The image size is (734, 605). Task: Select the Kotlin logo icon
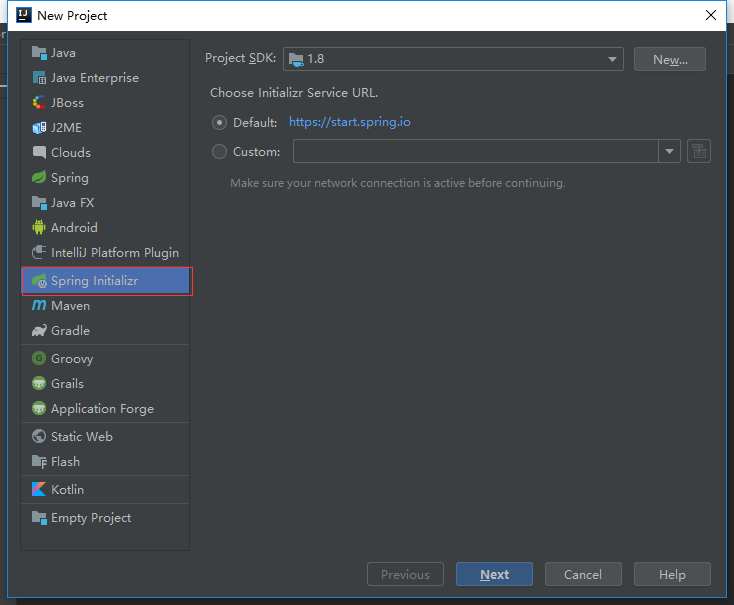(39, 489)
